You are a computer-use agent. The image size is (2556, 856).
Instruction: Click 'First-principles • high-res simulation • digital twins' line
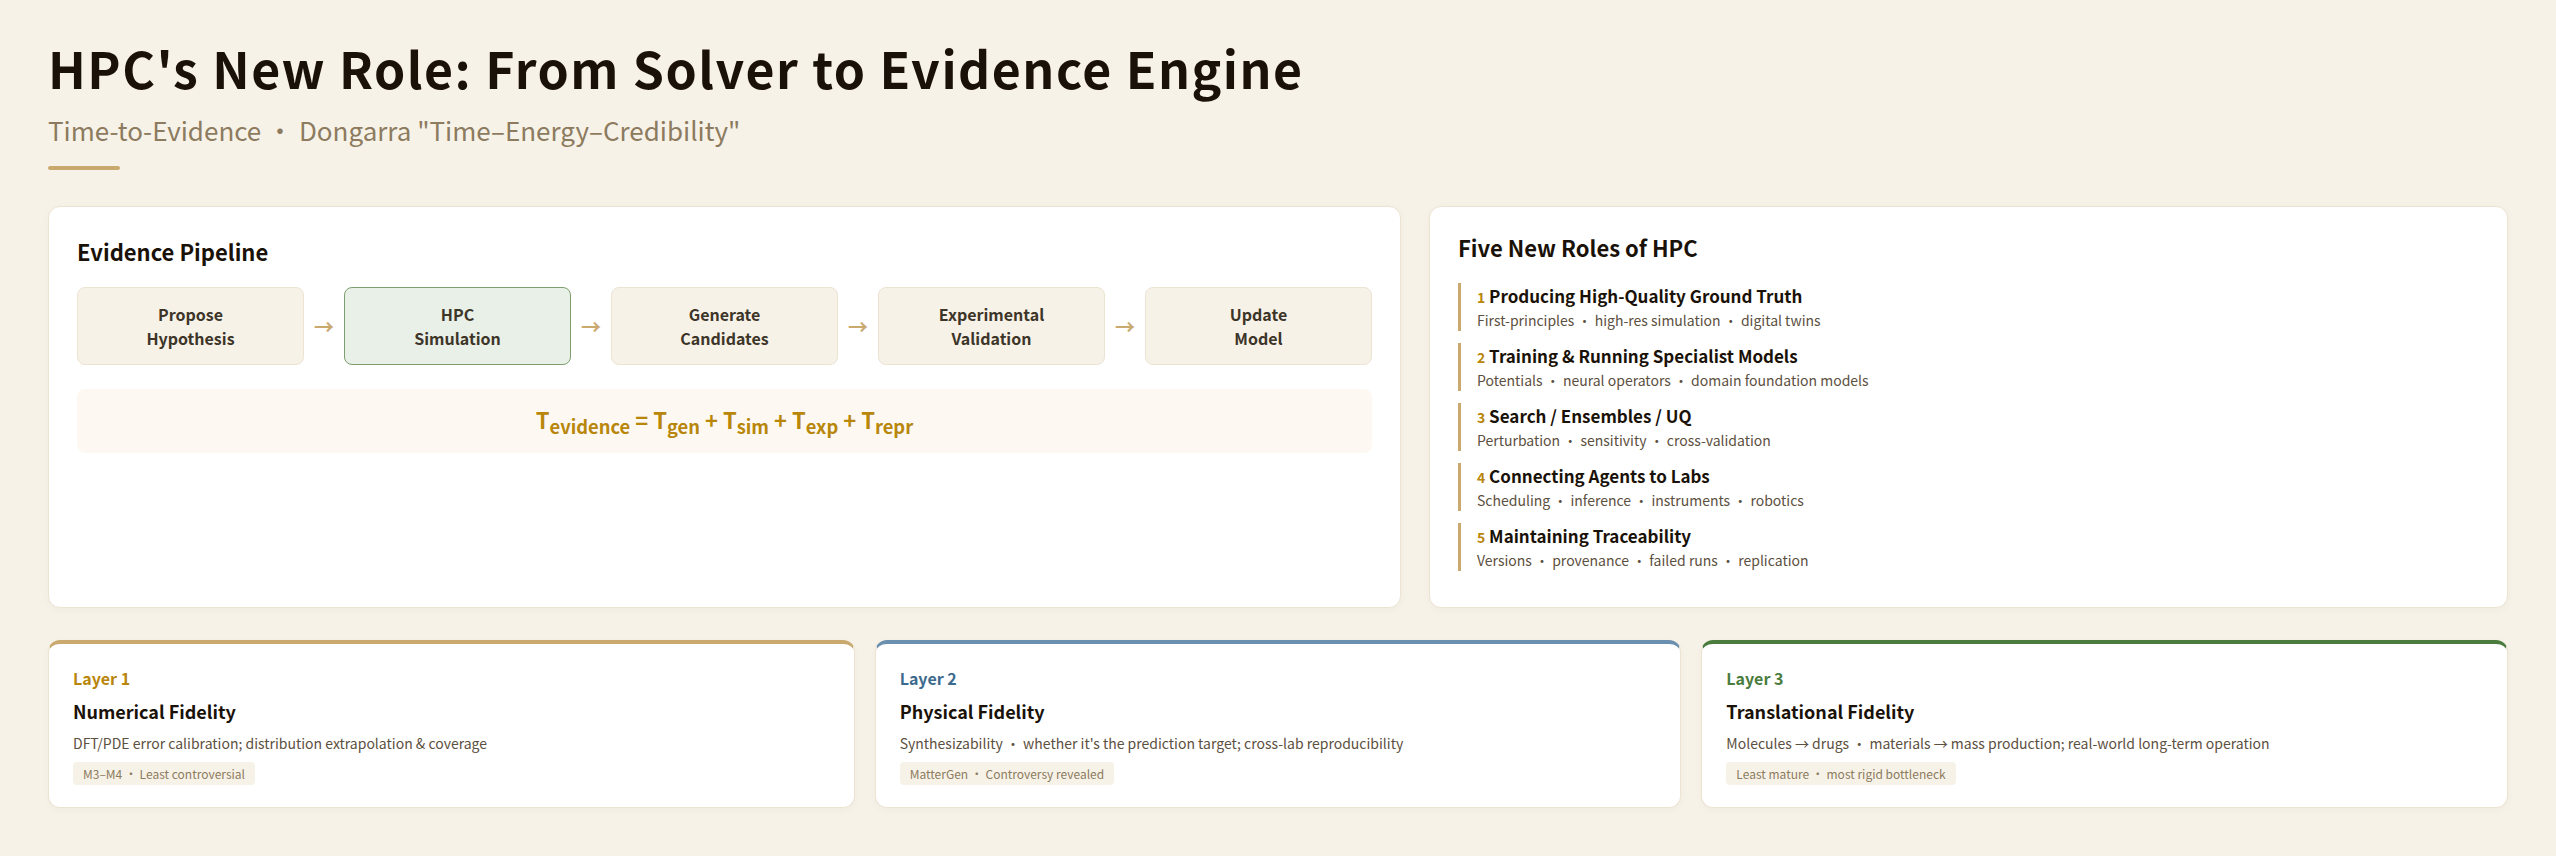coord(1648,321)
